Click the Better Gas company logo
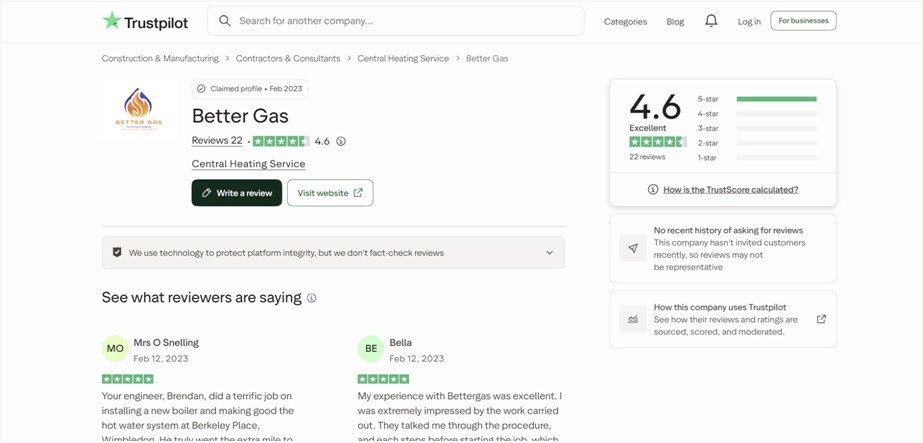The image size is (923, 443). click(x=138, y=109)
